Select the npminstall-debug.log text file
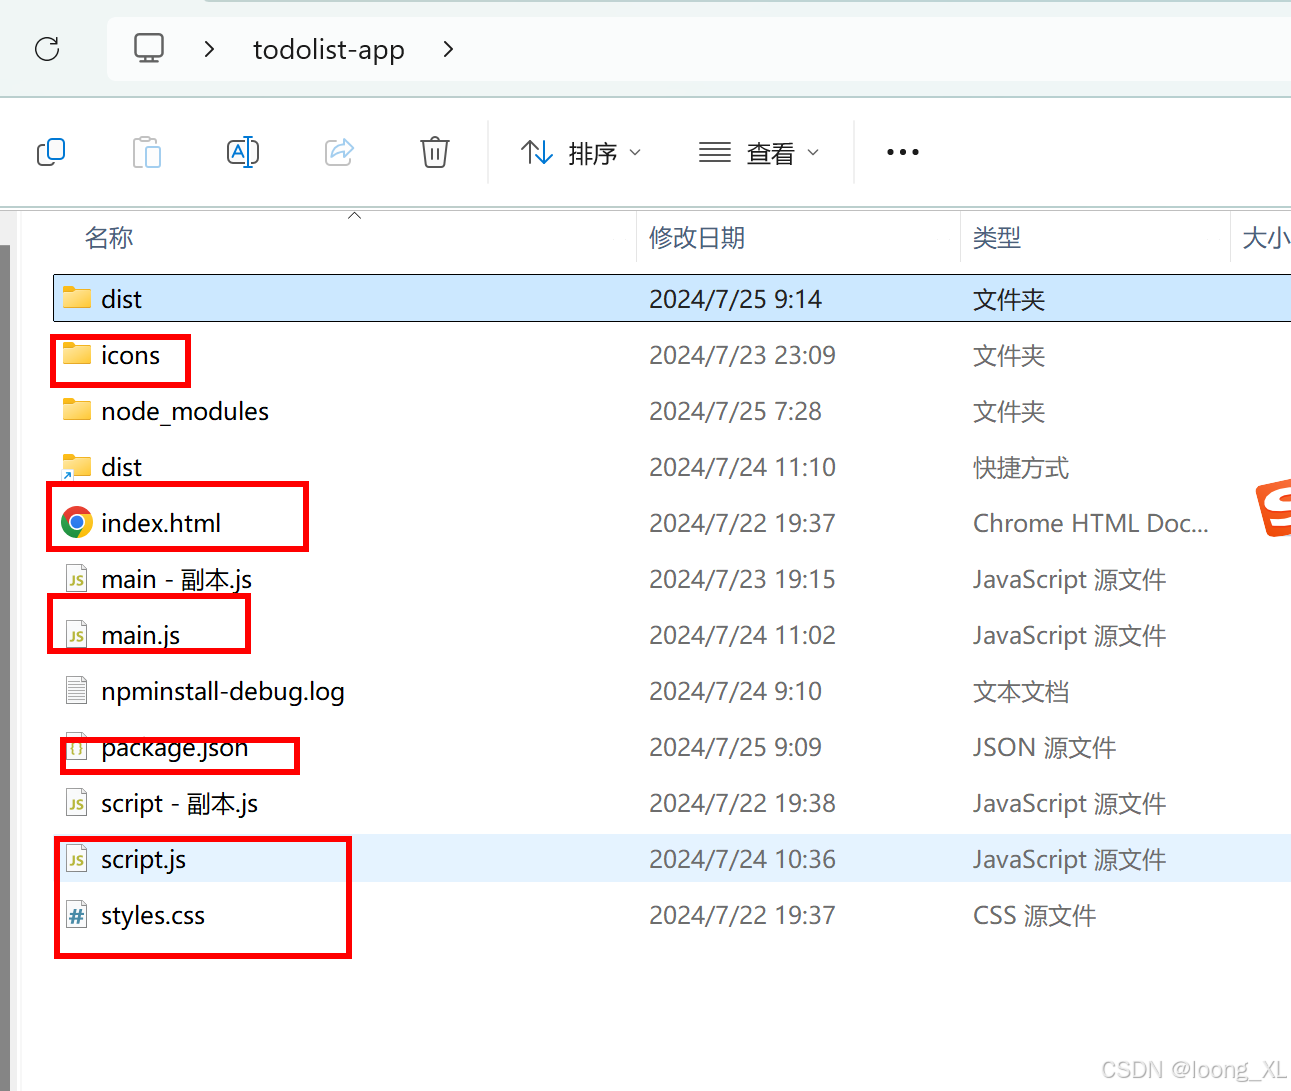 tap(222, 691)
